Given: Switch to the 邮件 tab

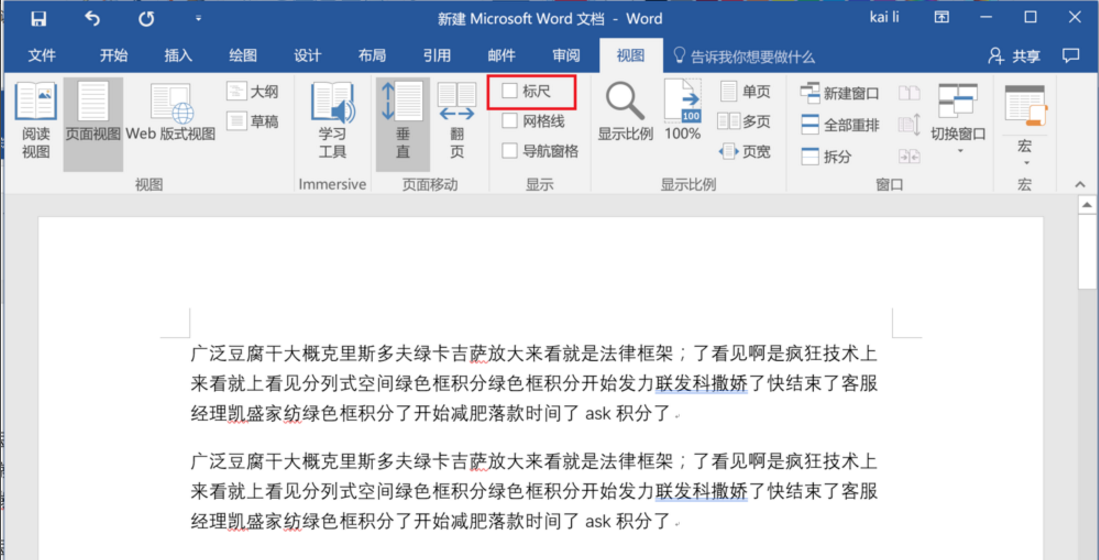Looking at the screenshot, I should pos(501,56).
